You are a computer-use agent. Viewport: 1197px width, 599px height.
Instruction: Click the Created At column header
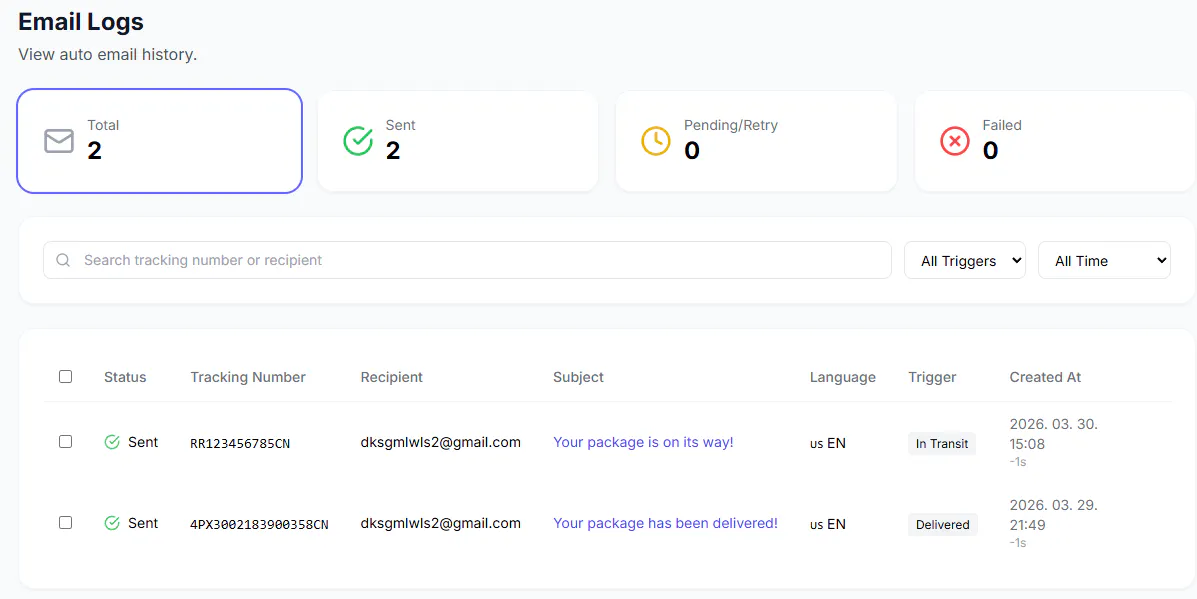(1045, 377)
